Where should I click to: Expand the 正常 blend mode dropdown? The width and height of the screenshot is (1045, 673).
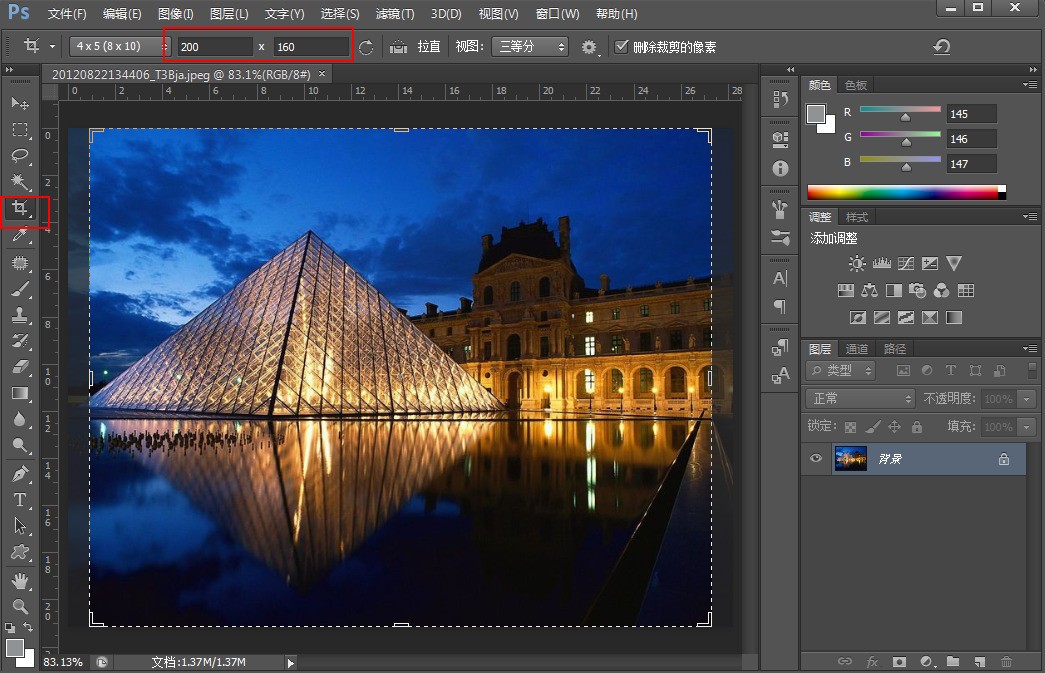[860, 398]
